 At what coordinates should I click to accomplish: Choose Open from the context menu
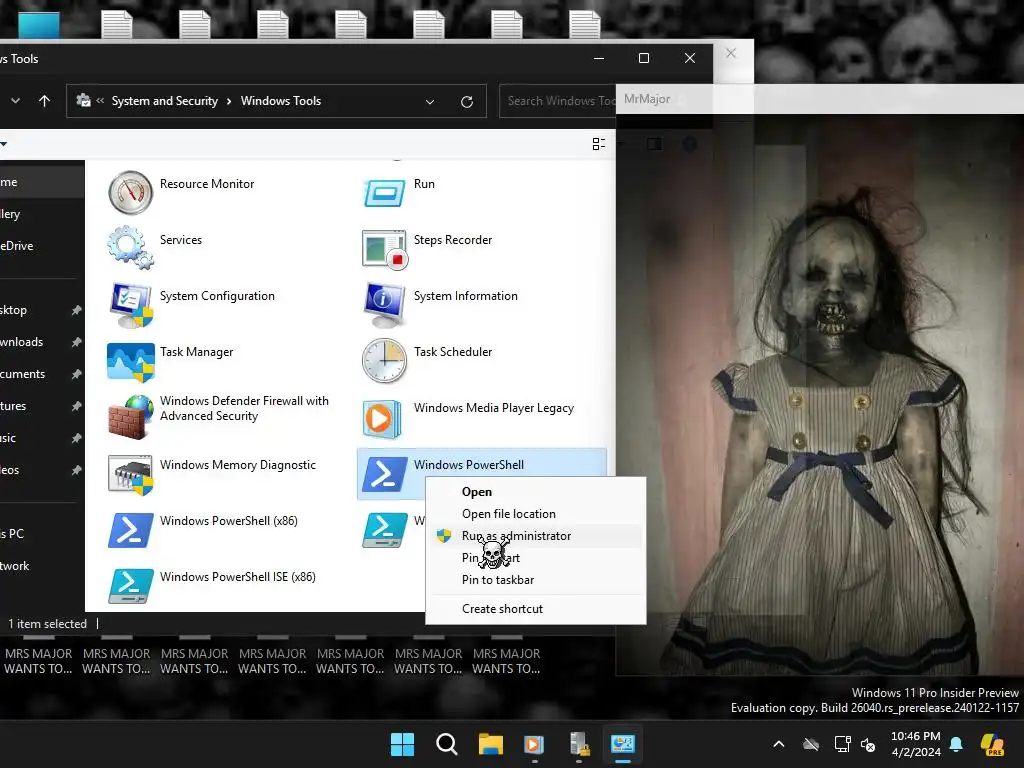click(536, 492)
